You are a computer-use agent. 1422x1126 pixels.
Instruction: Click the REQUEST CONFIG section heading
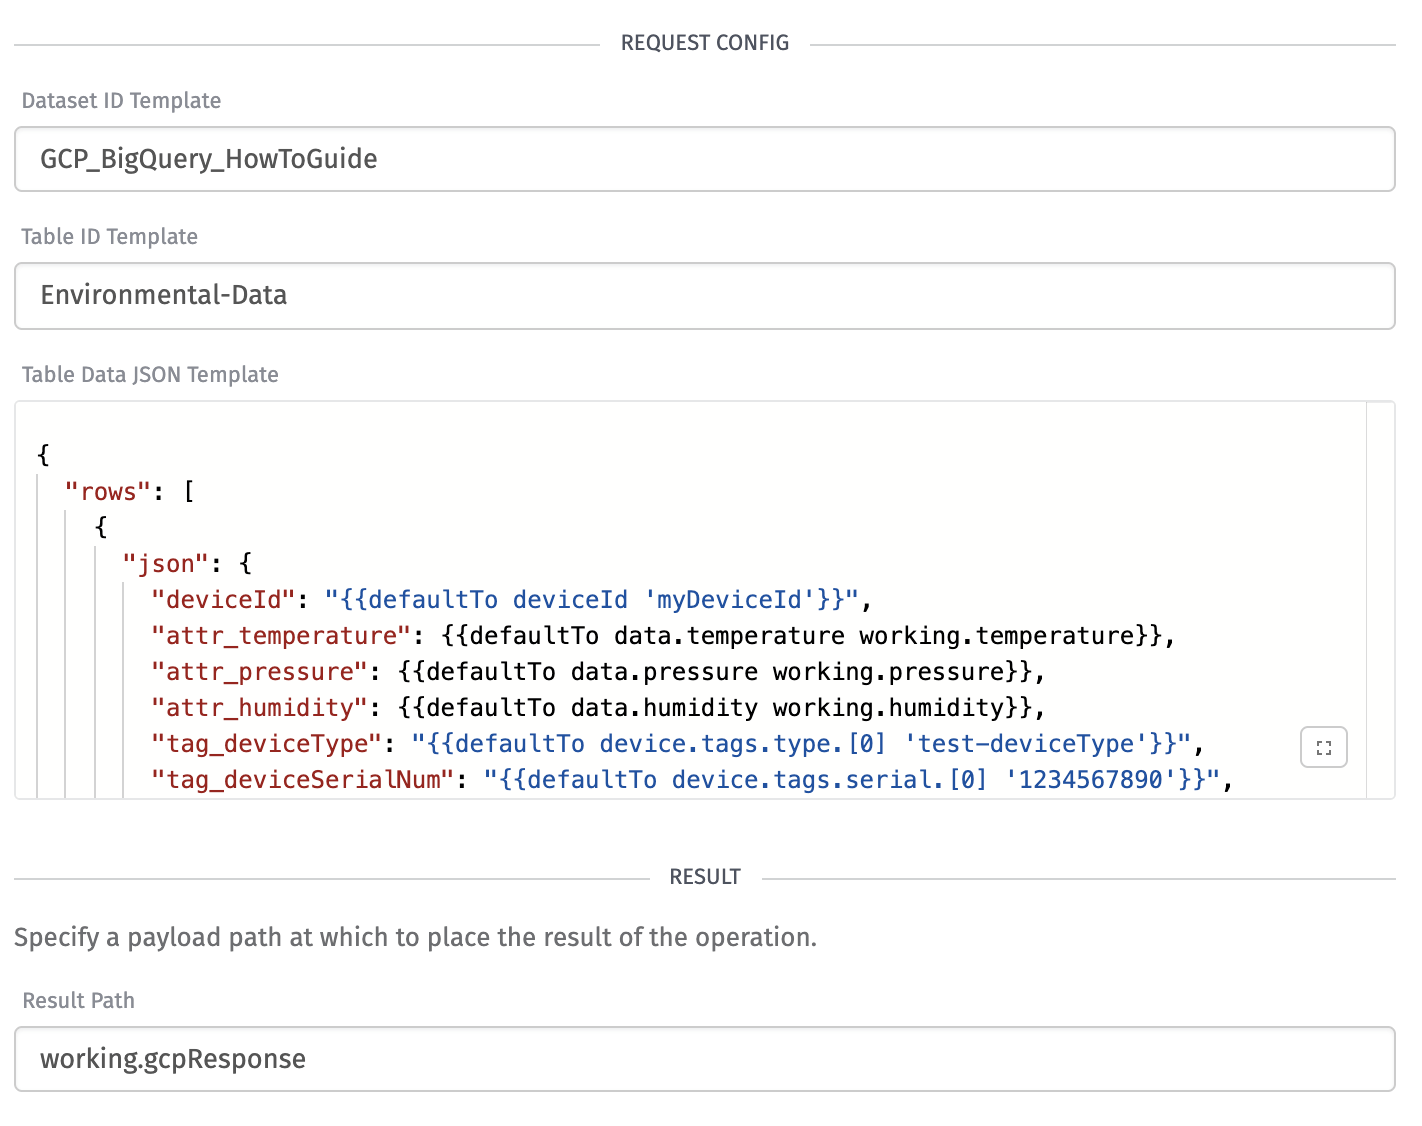[705, 43]
